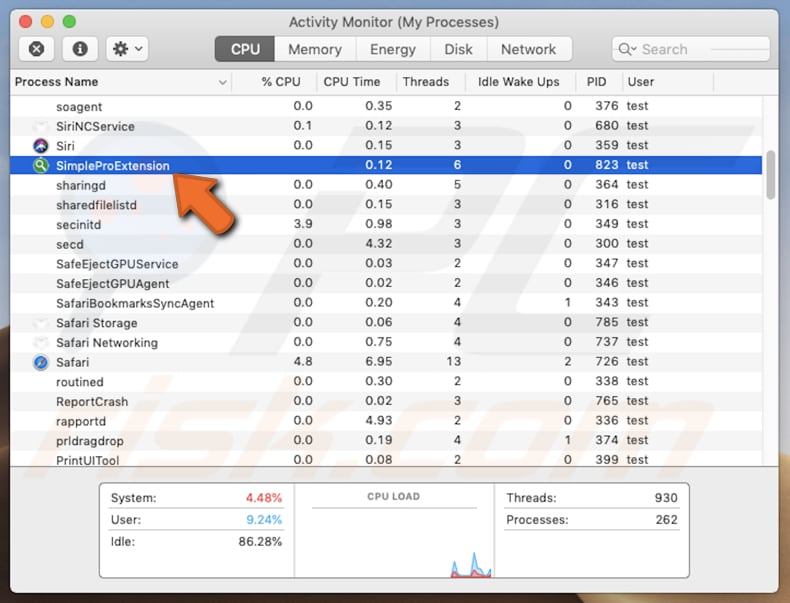The height and width of the screenshot is (603, 790).
Task: Click the System 4.48% value
Action: click(x=264, y=498)
